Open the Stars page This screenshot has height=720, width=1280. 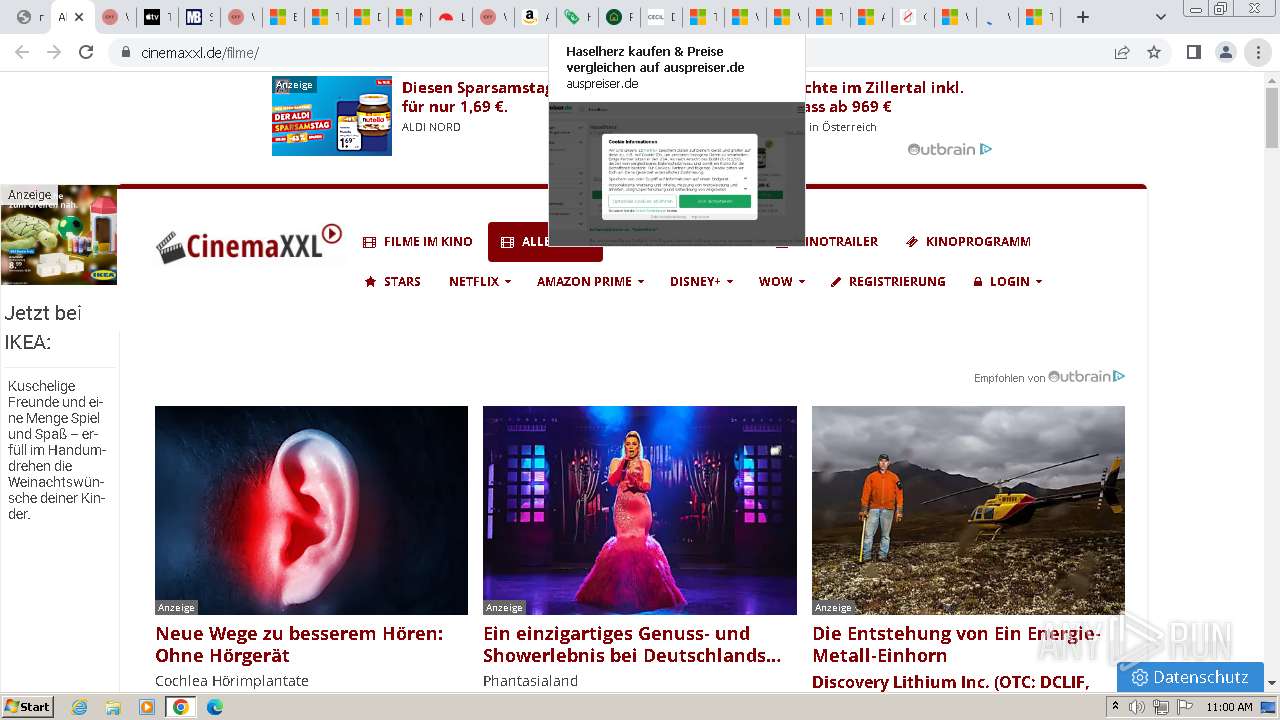click(392, 282)
